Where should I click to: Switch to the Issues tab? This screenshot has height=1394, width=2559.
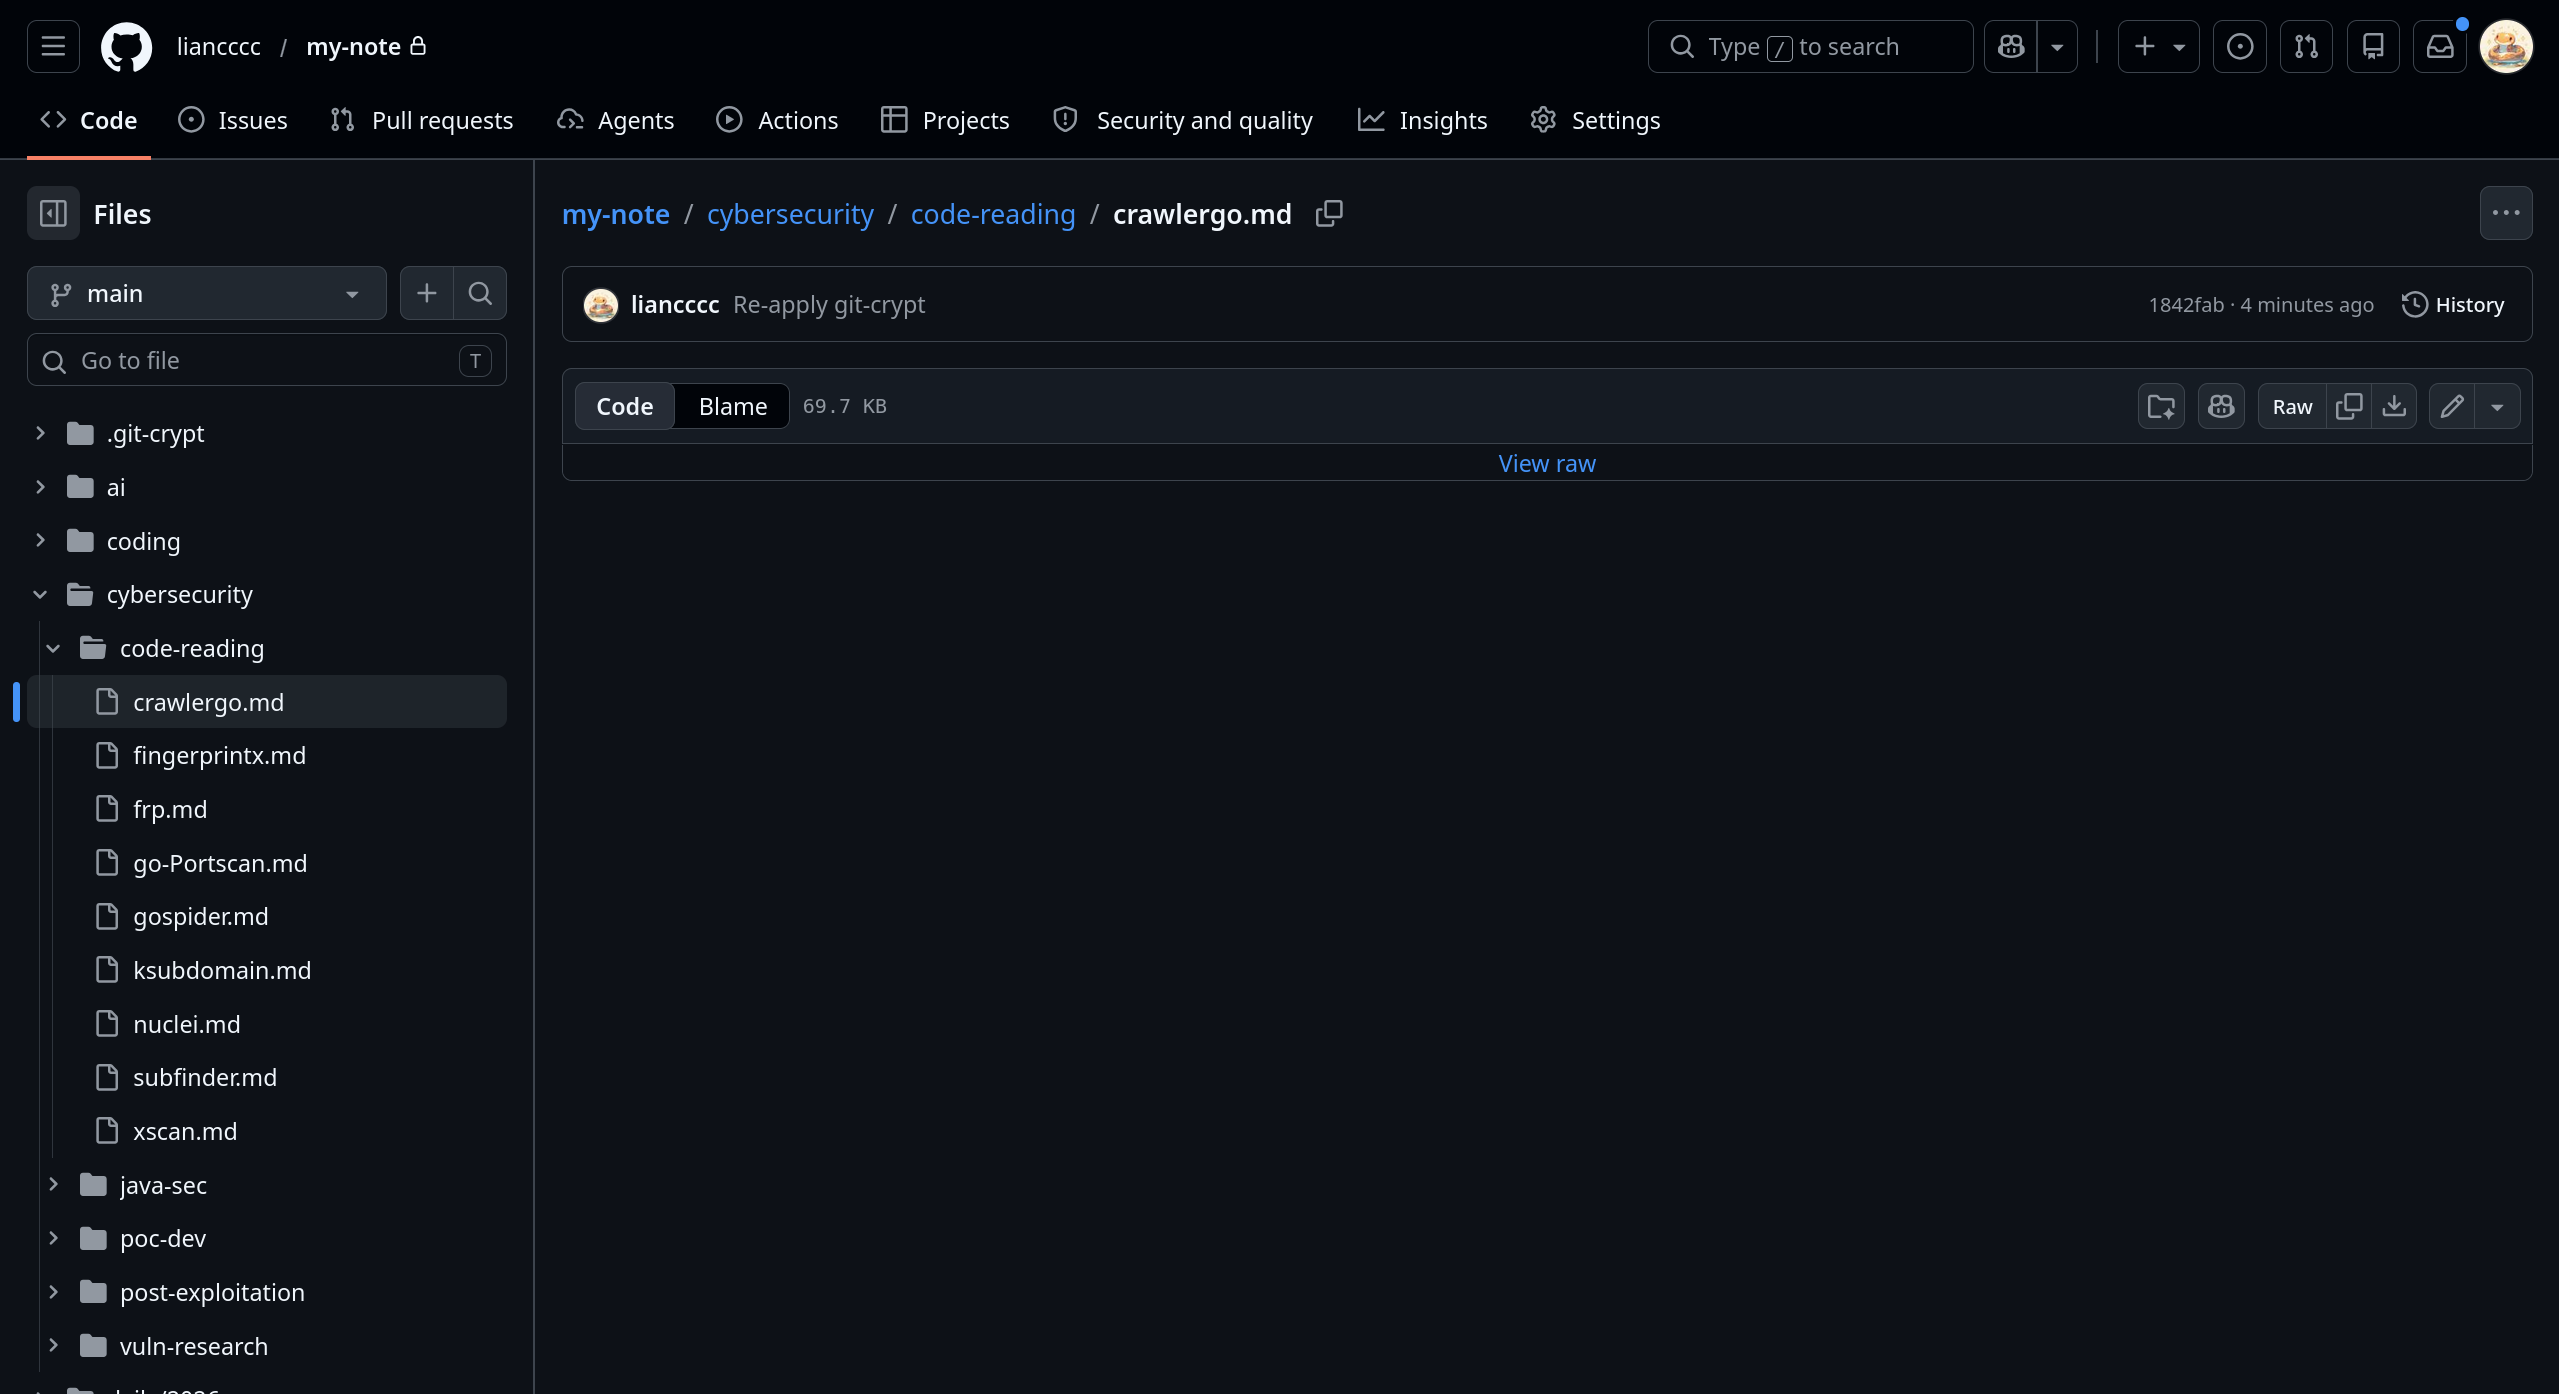point(233,120)
